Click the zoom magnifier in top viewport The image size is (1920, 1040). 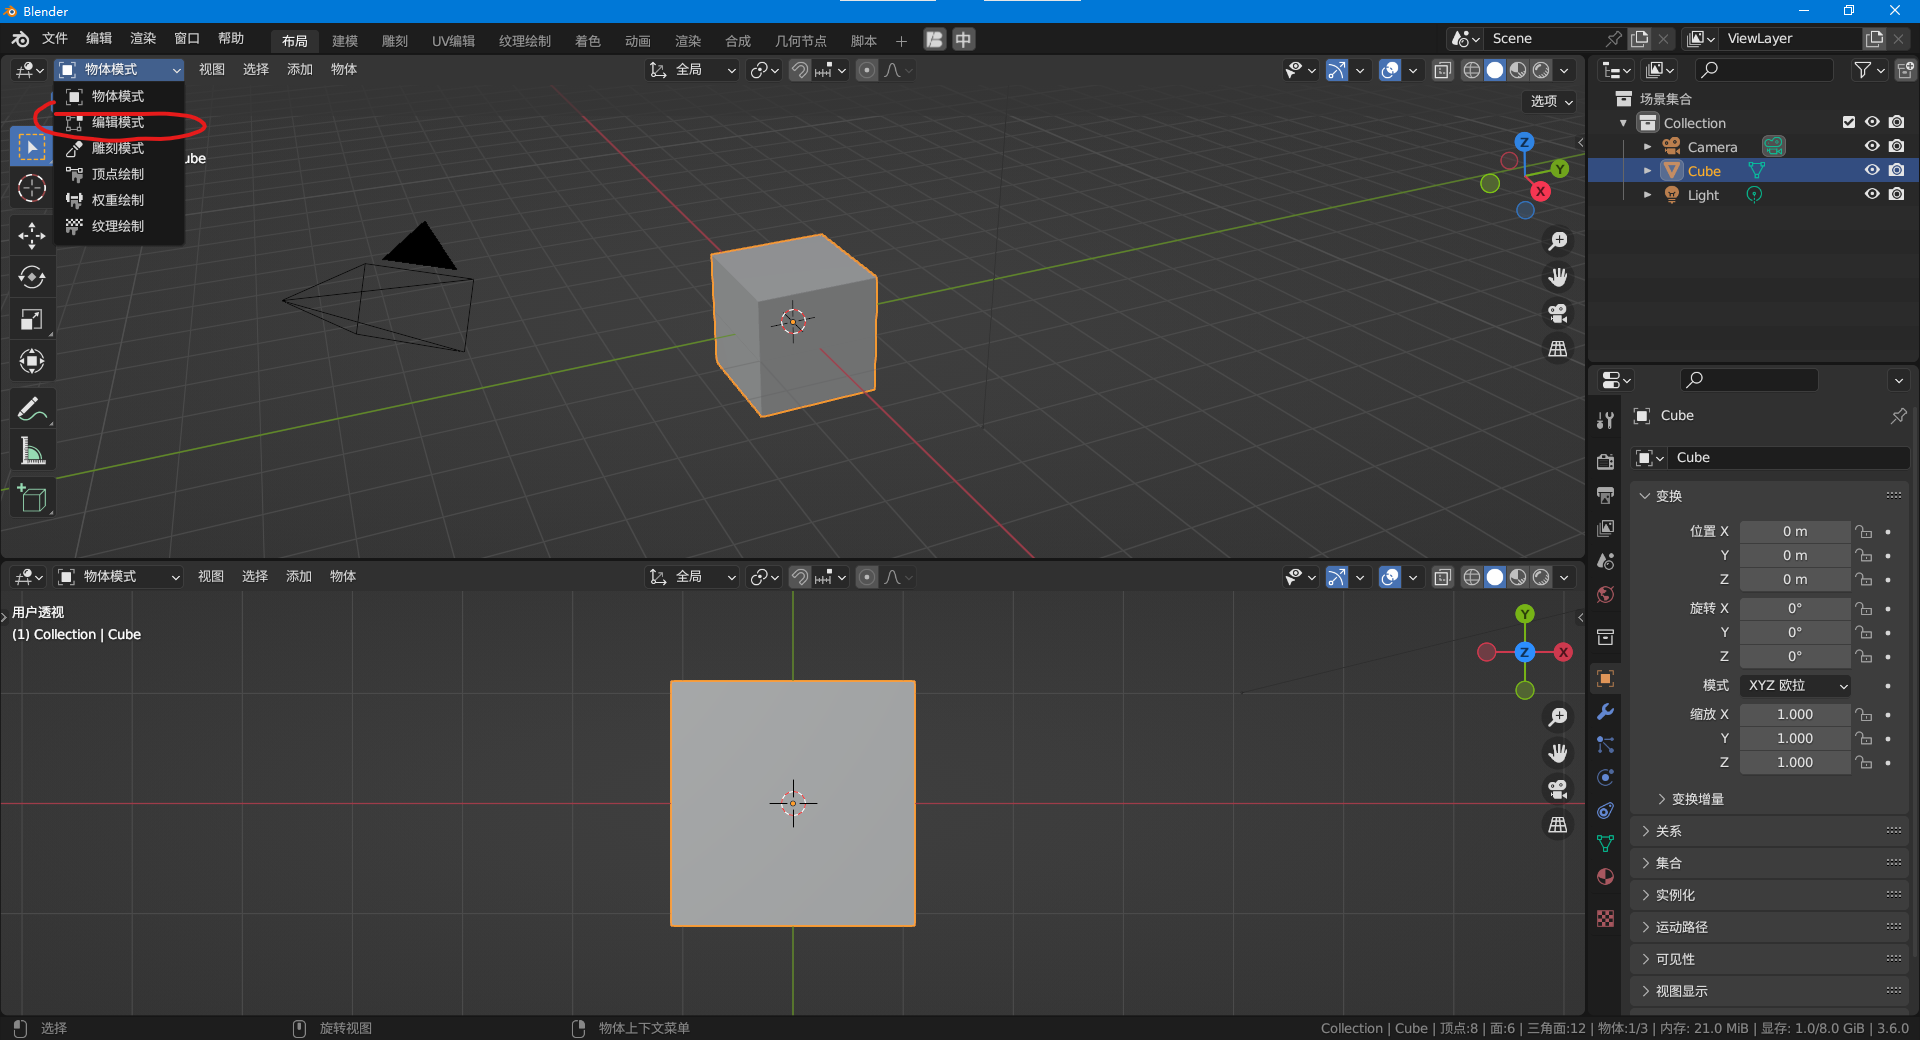pyautogui.click(x=1558, y=241)
